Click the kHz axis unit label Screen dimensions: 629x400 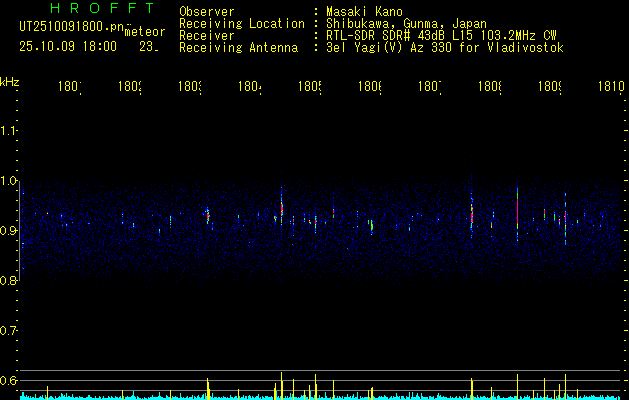pyautogui.click(x=10, y=81)
